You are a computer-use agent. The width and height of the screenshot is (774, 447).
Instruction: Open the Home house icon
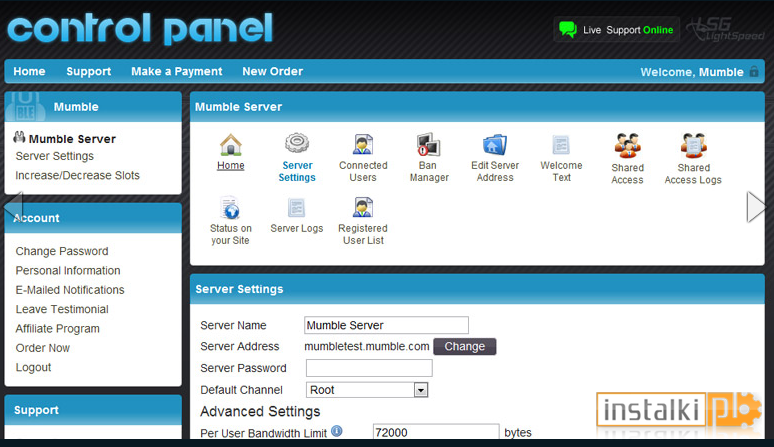pyautogui.click(x=231, y=145)
